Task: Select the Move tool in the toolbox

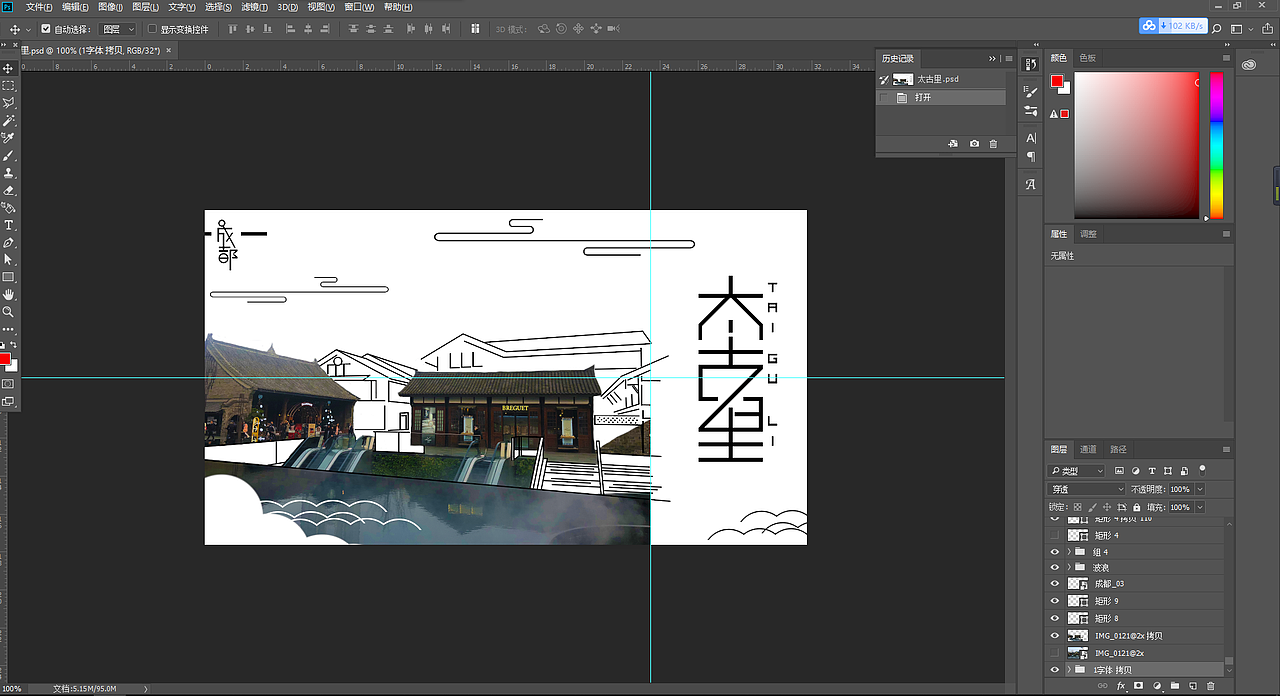Action: 9,68
